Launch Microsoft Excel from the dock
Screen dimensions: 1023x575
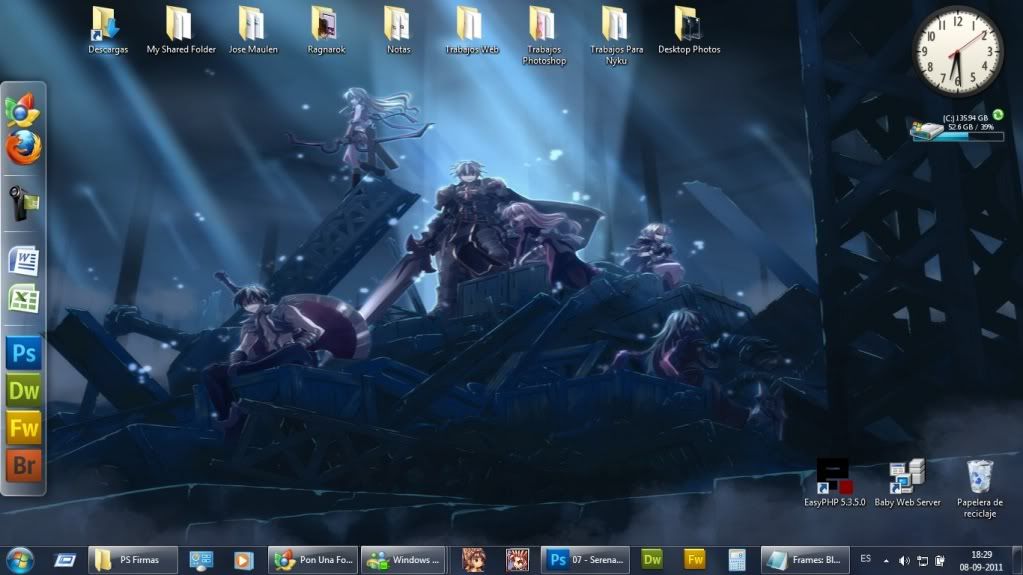point(23,299)
